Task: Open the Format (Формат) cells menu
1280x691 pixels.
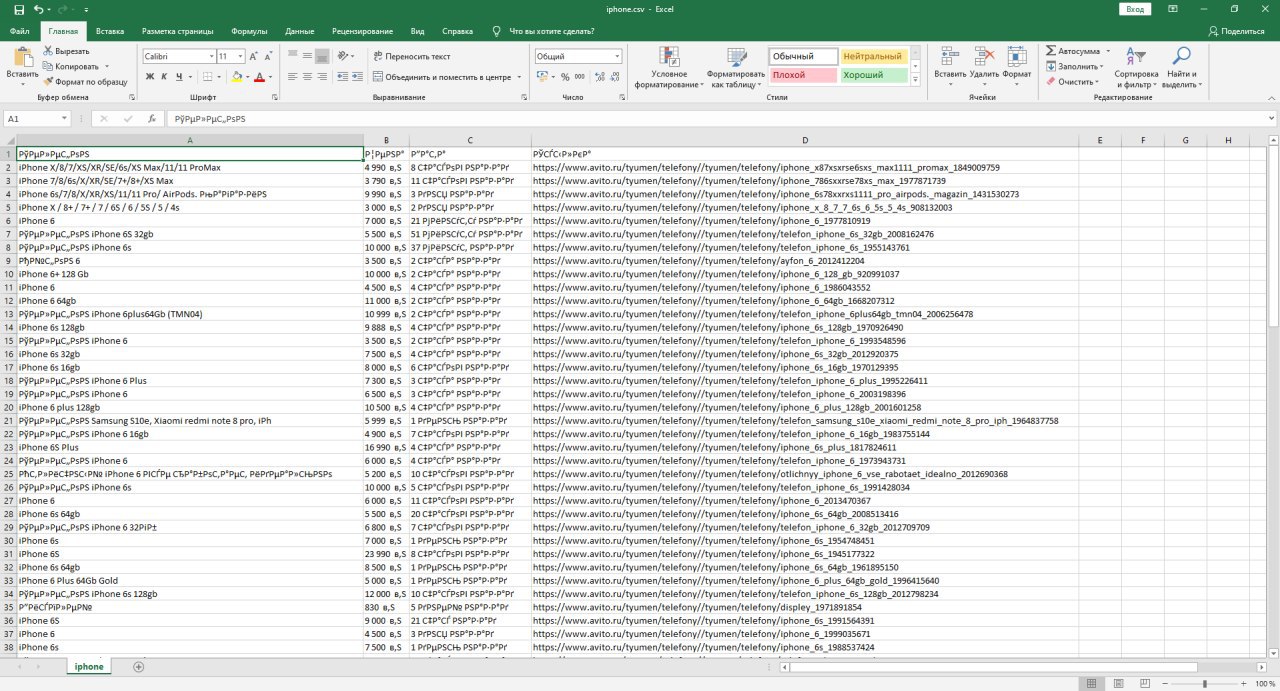Action: point(1017,65)
